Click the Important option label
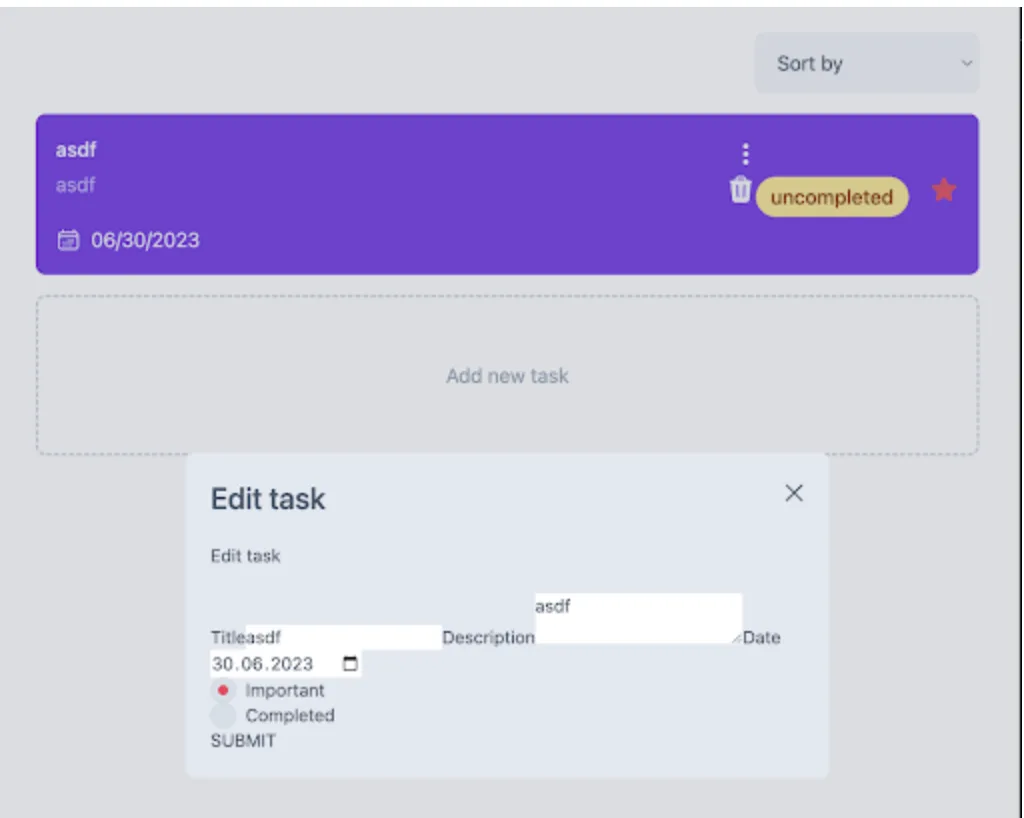Screen dimensions: 1024x818 [285, 690]
